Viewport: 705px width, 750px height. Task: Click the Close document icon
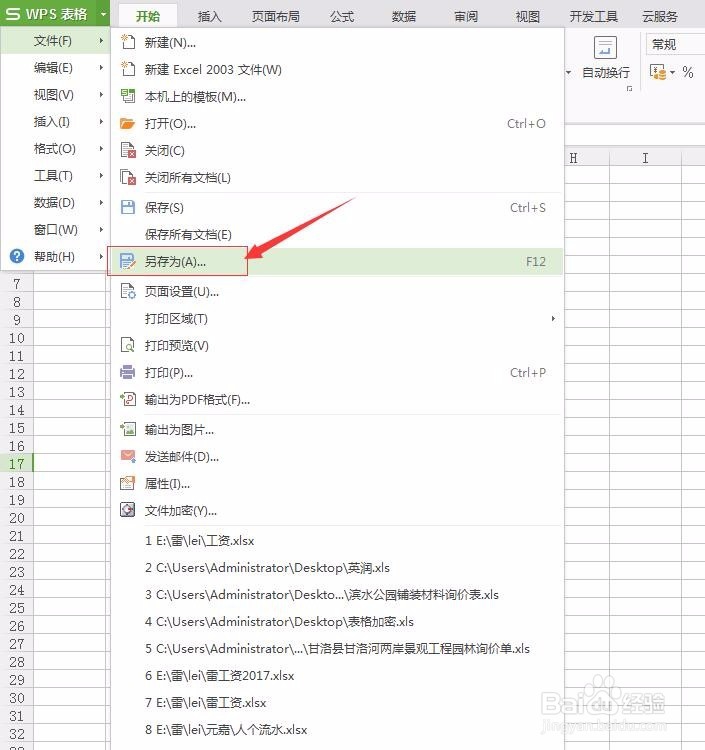coord(127,150)
